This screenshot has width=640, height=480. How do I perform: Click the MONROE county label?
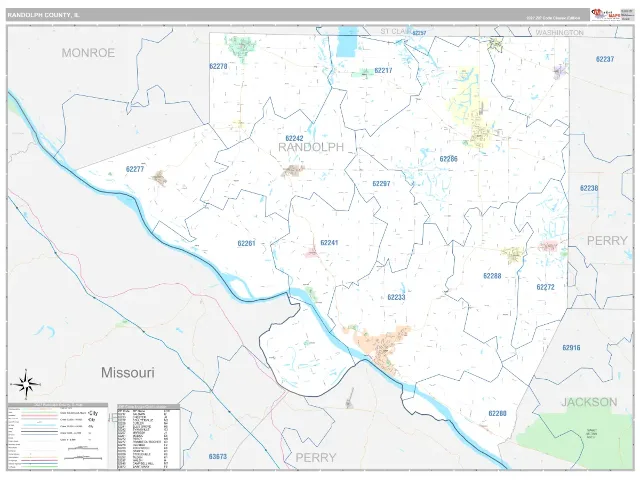point(88,53)
